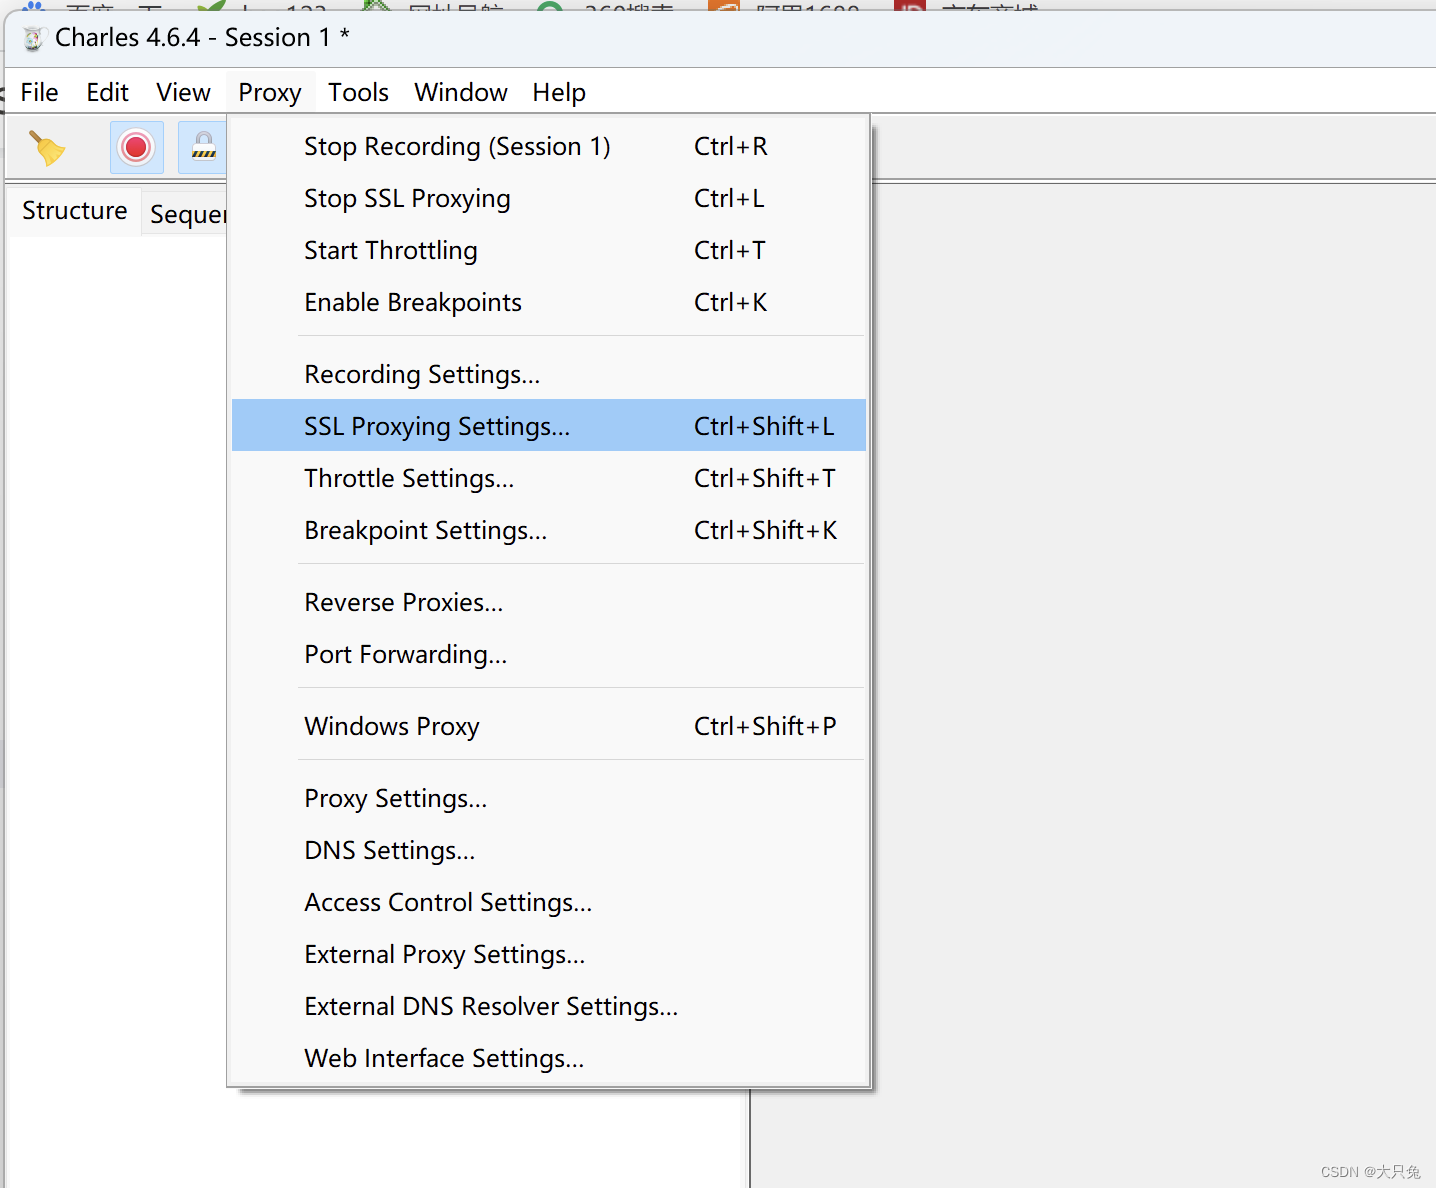Viewport: 1436px width, 1188px height.
Task: Open the Help menu
Action: (x=559, y=93)
